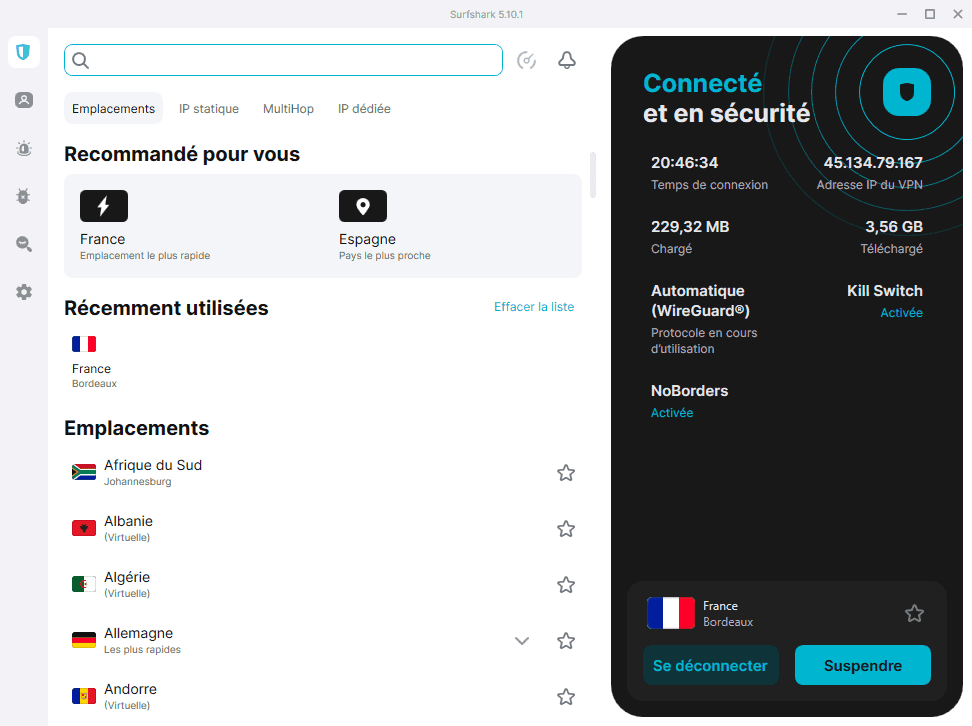Click the Albania flag icon
972x726 pixels.
click(84, 528)
